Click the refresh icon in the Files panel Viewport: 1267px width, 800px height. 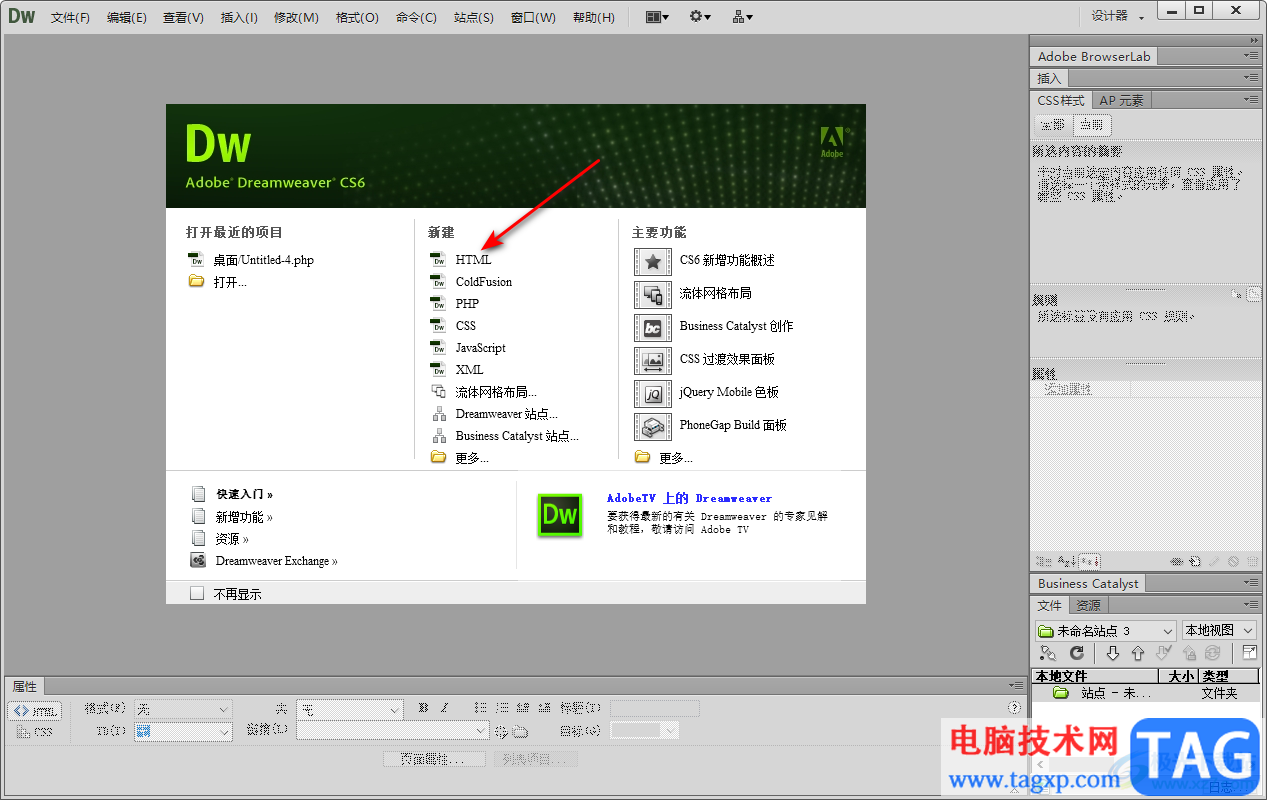(x=1077, y=653)
